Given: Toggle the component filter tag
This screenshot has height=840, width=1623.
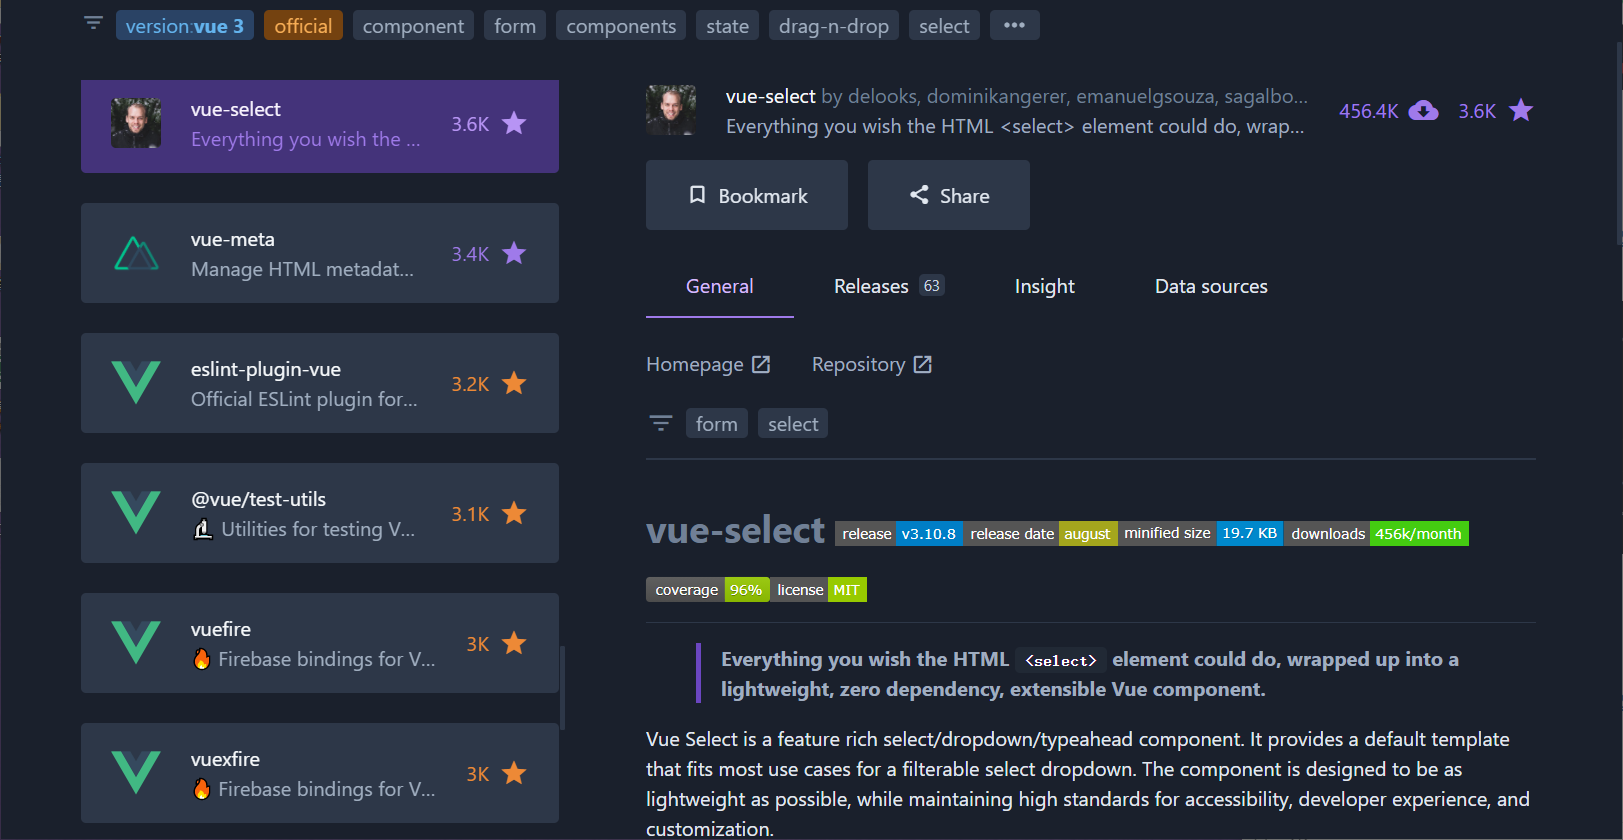Looking at the screenshot, I should click(413, 26).
